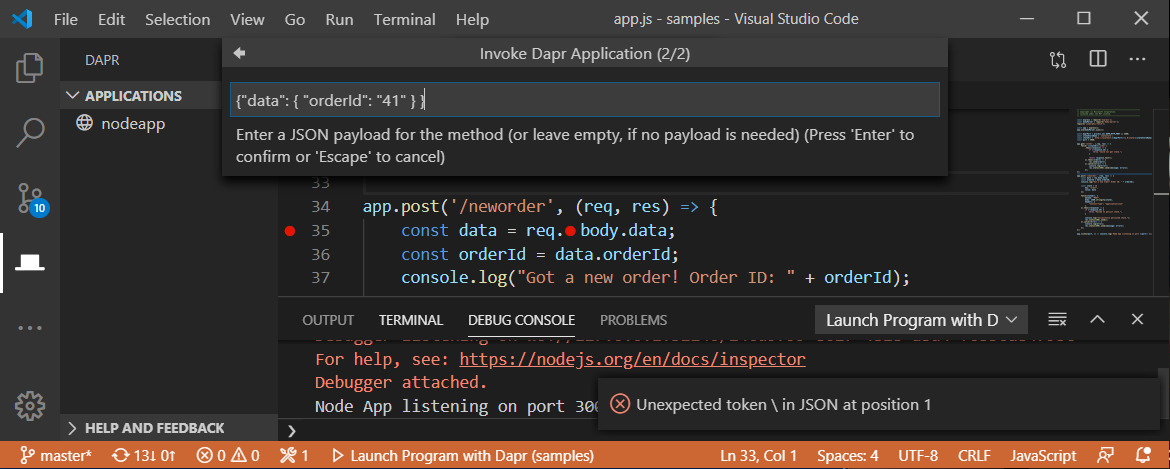Open Source Control view with 10 badge
The width and height of the screenshot is (1170, 469).
pos(31,198)
